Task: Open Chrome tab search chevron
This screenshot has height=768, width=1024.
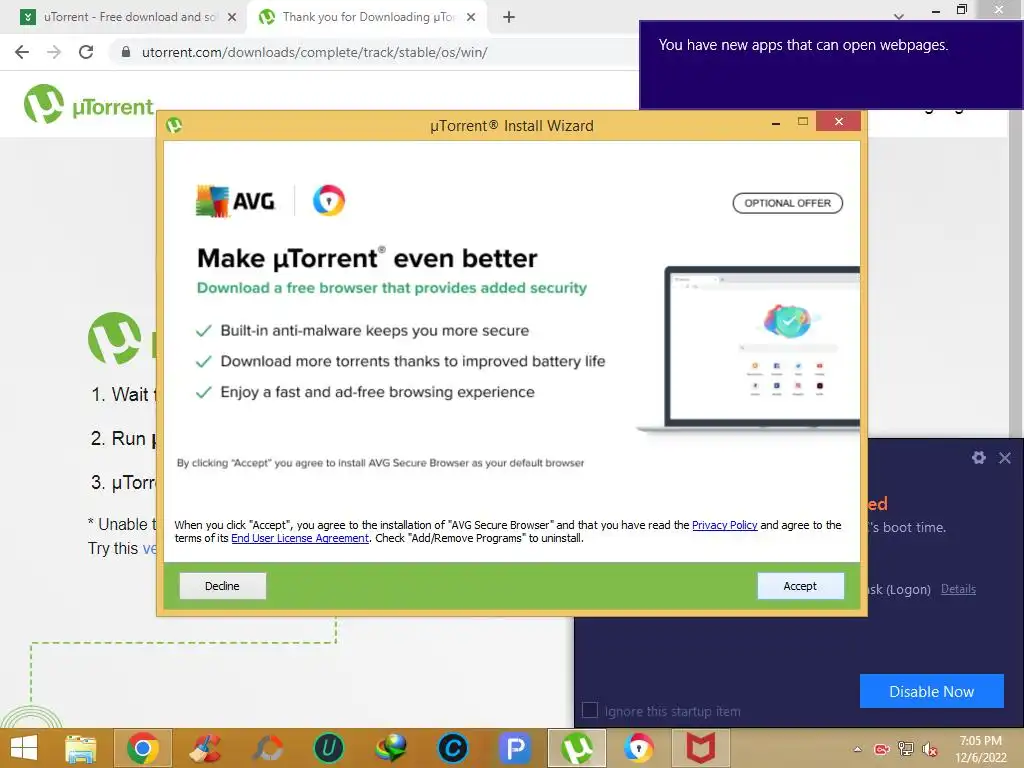Action: point(899,16)
